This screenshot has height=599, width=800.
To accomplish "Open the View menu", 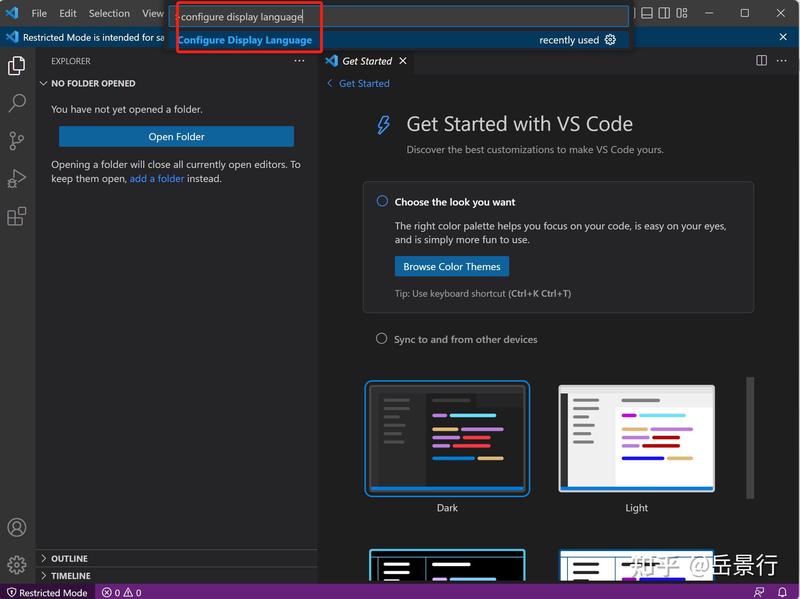I will tap(153, 13).
